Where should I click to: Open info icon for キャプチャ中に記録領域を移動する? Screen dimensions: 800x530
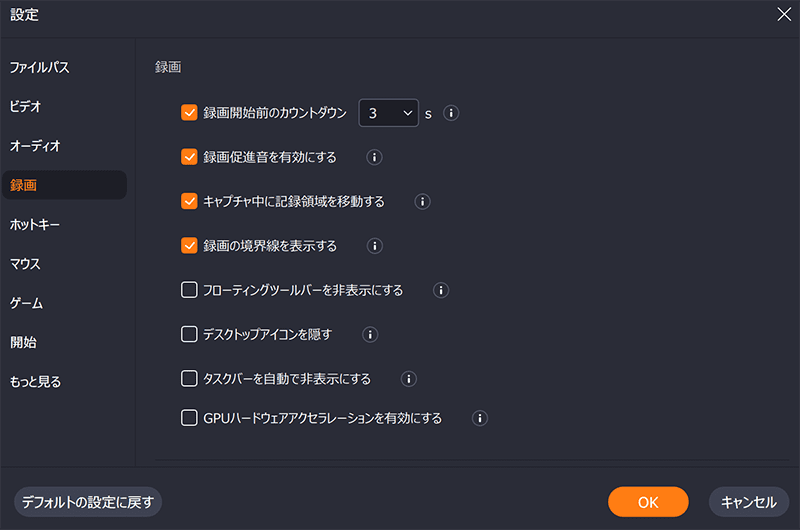click(422, 201)
